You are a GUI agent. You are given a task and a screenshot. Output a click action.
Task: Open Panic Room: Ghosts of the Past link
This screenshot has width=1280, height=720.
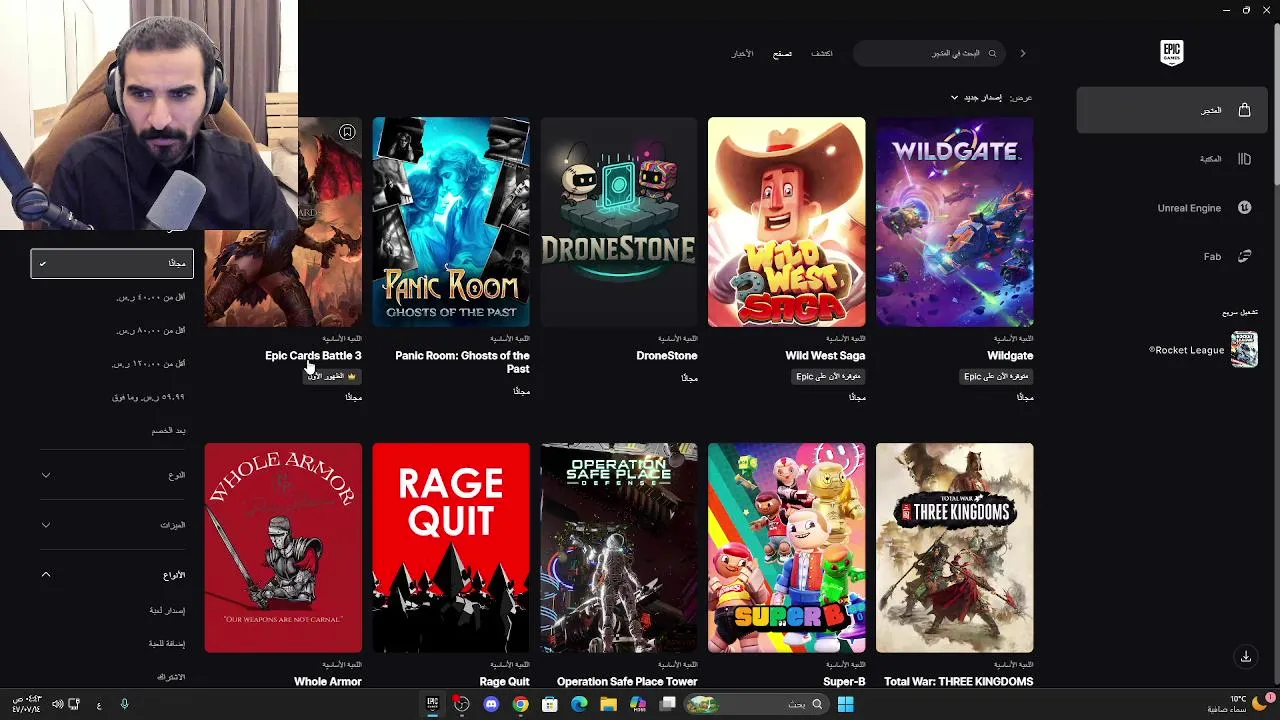coord(462,362)
